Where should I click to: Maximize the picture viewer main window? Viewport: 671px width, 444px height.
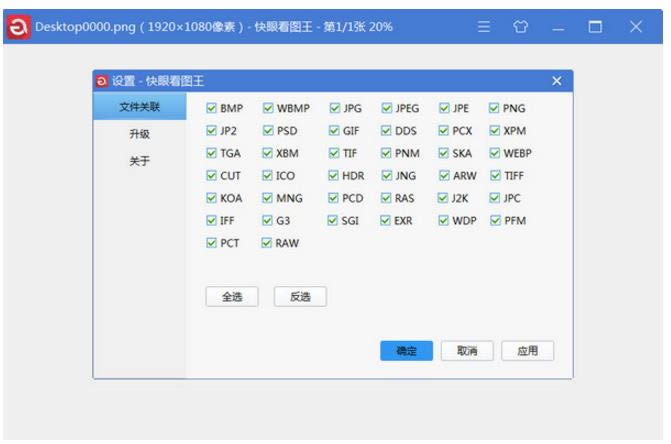(595, 27)
